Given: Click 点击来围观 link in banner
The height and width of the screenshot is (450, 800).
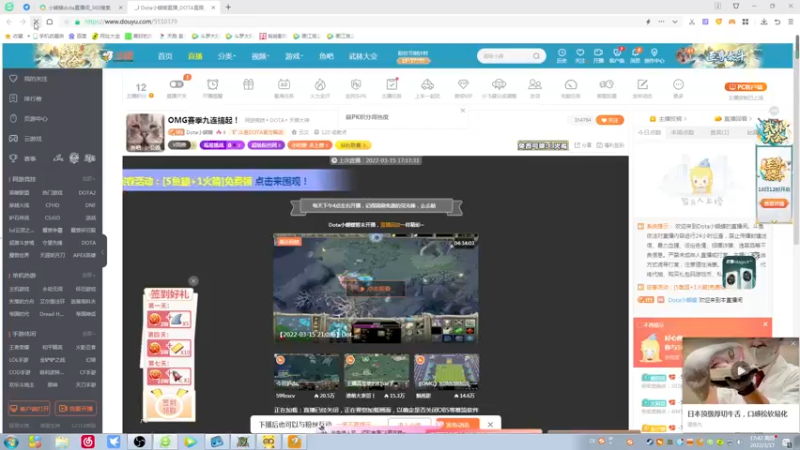Looking at the screenshot, I should 281,181.
